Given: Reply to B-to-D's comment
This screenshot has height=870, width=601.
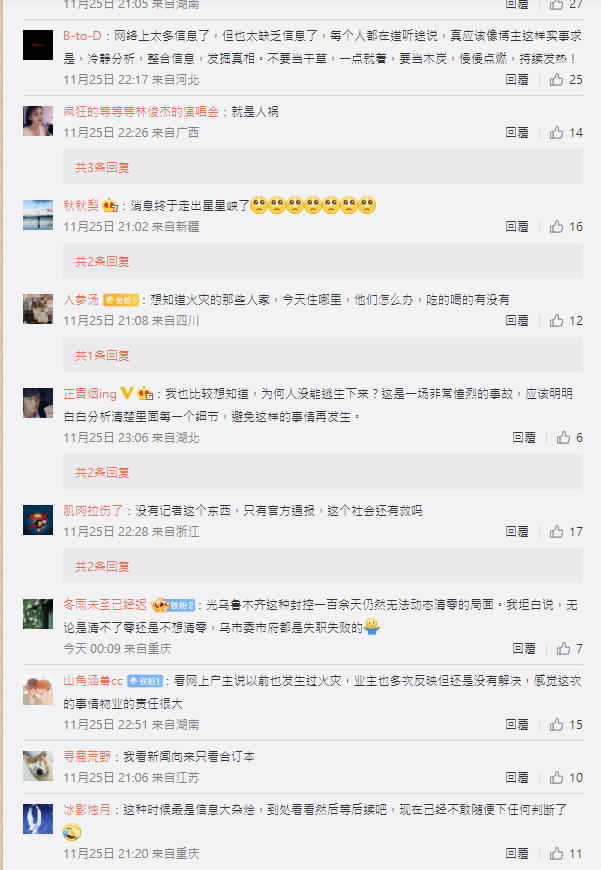Looking at the screenshot, I should 517,80.
